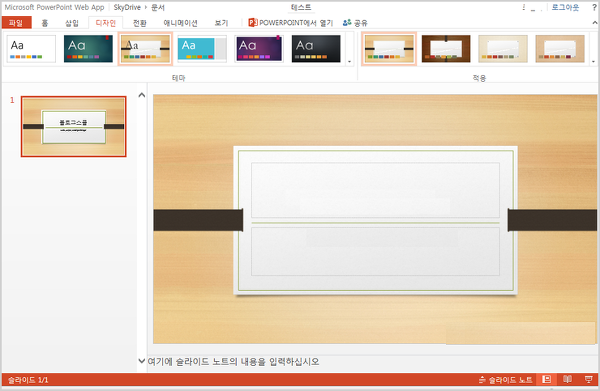
Task: Apply the white Office theme thumbnail
Action: coord(31,49)
